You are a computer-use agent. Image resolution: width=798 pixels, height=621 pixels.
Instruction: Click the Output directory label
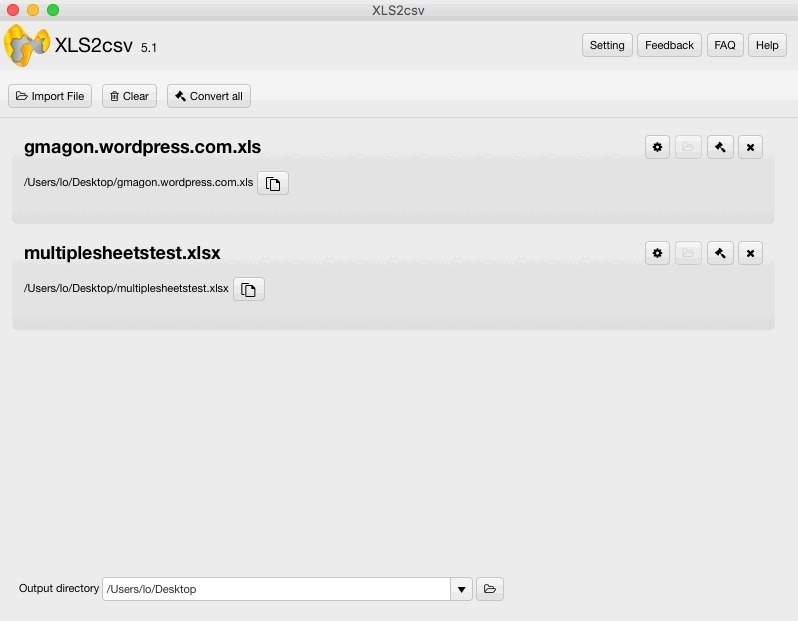point(59,588)
